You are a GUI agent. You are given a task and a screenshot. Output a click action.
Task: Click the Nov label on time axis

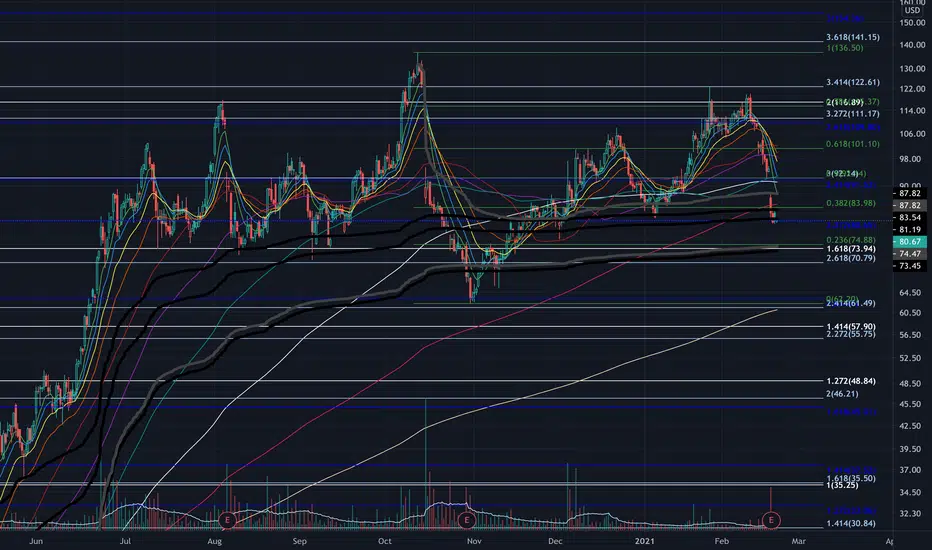474,541
